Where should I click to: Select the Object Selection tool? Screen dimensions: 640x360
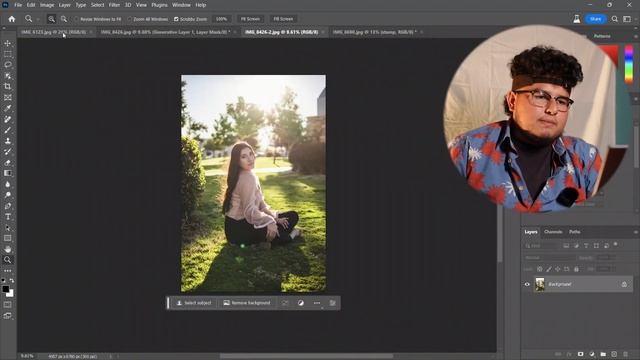[x=7, y=76]
